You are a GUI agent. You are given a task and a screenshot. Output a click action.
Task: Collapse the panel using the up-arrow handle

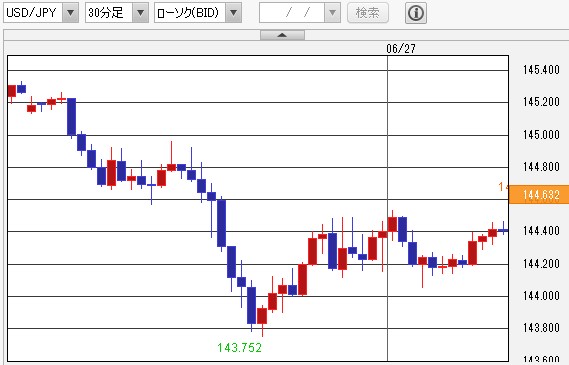pyautogui.click(x=282, y=35)
